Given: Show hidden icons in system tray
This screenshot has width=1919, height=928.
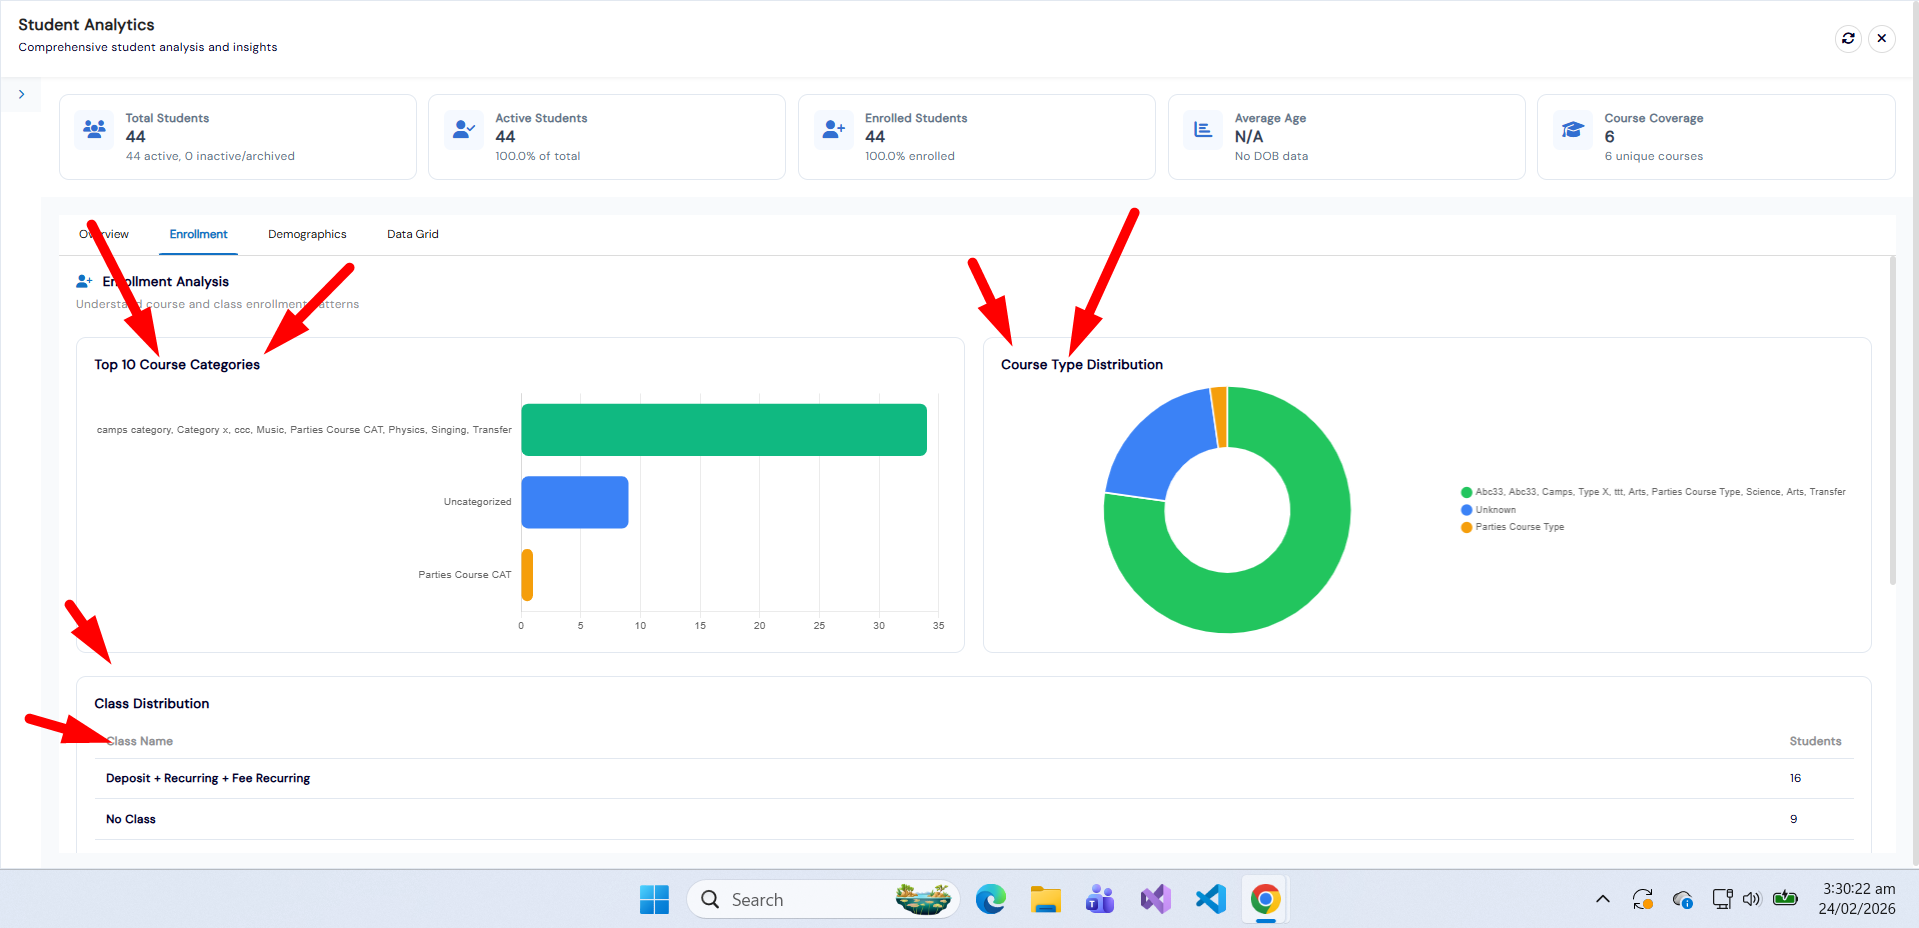Looking at the screenshot, I should [x=1602, y=899].
